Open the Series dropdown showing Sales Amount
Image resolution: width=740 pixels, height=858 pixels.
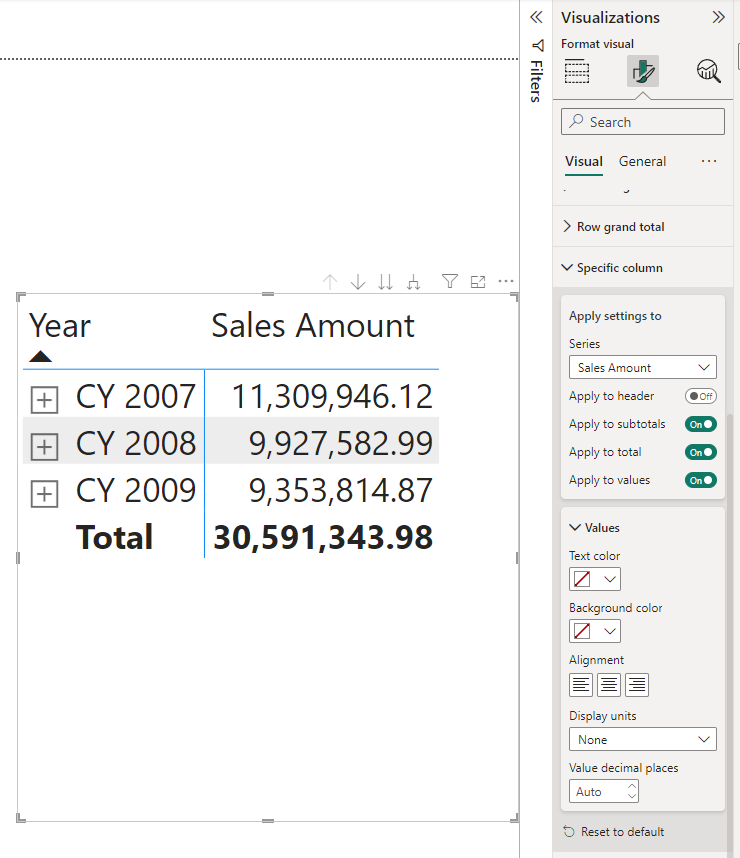tap(642, 368)
